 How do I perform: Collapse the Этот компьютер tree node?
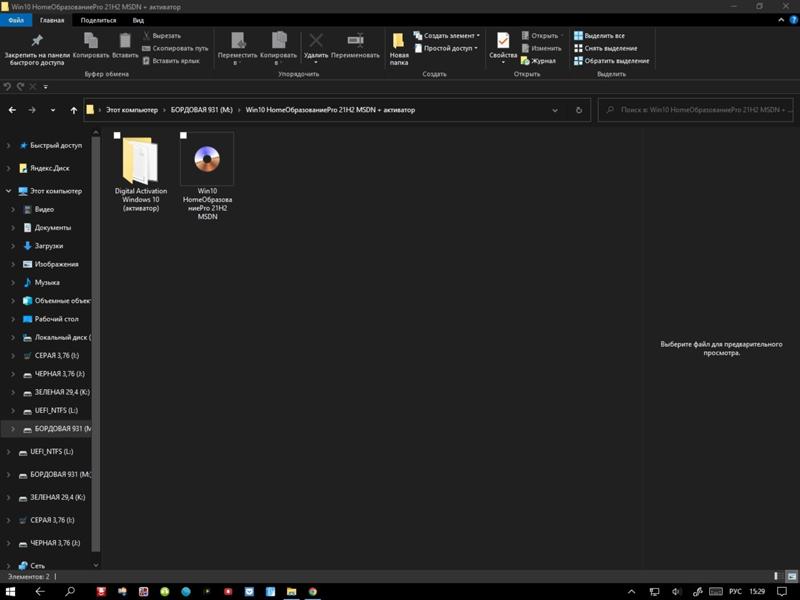[x=8, y=191]
